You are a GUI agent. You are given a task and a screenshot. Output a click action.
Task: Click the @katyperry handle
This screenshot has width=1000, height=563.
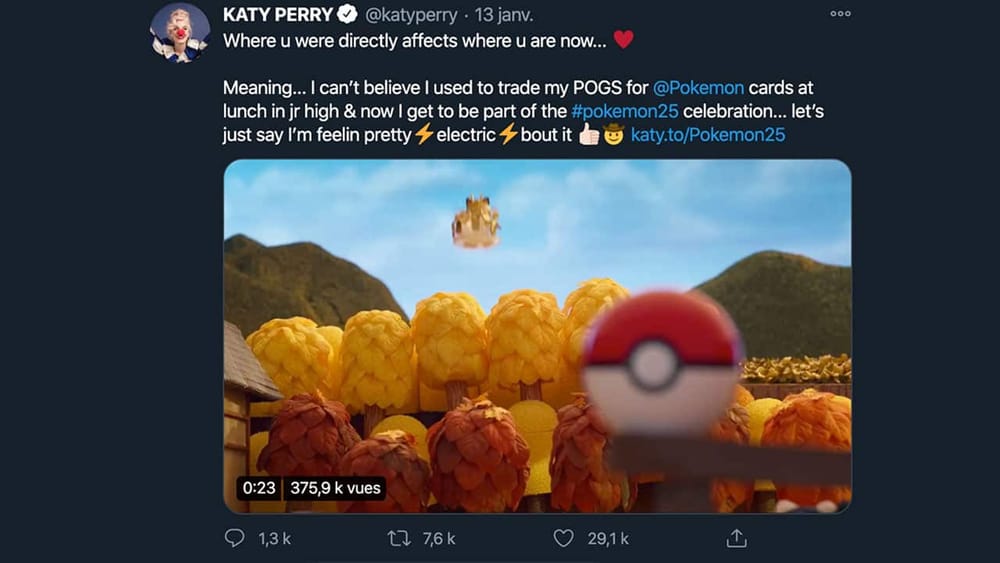pyautogui.click(x=407, y=15)
